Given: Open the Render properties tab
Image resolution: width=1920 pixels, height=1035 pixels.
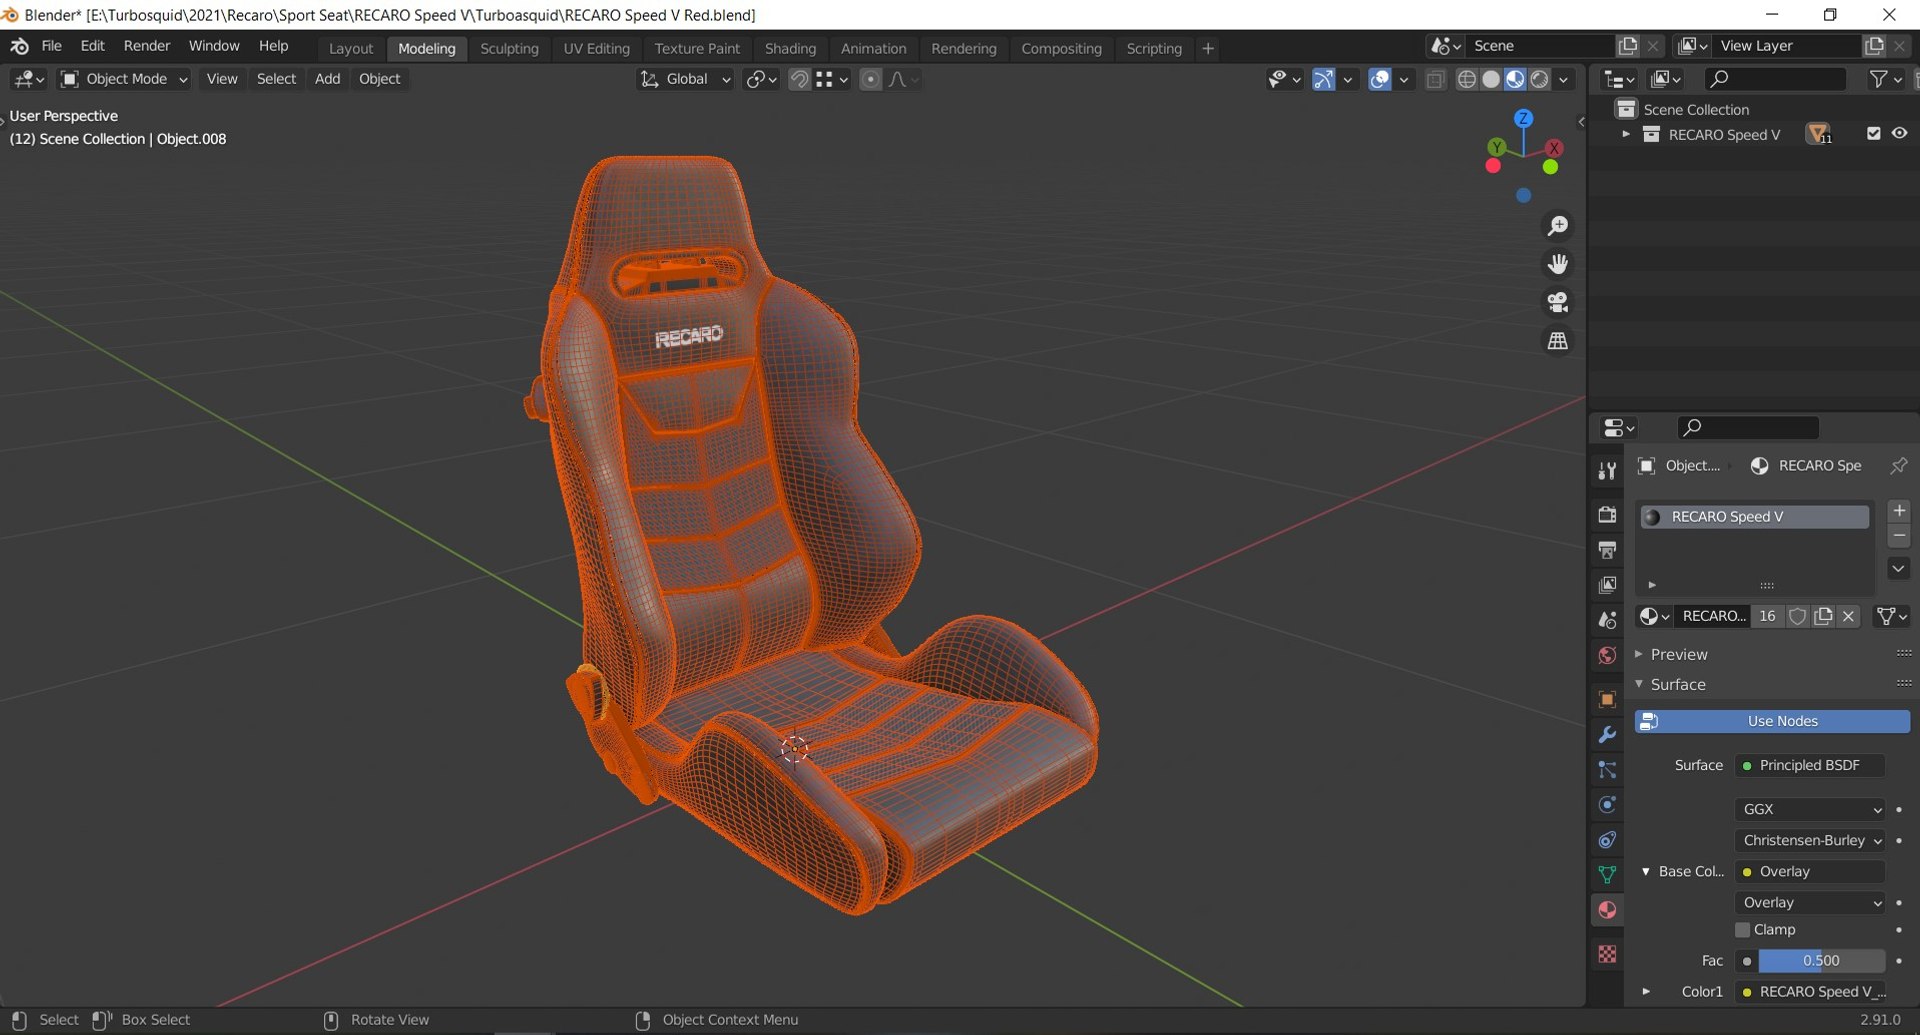Looking at the screenshot, I should pos(1607,514).
